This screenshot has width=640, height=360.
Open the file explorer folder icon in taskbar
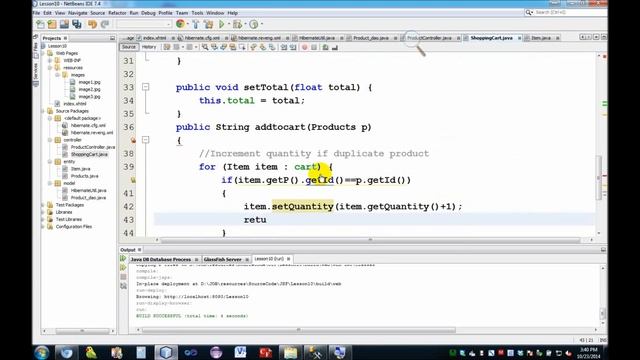tap(291, 352)
